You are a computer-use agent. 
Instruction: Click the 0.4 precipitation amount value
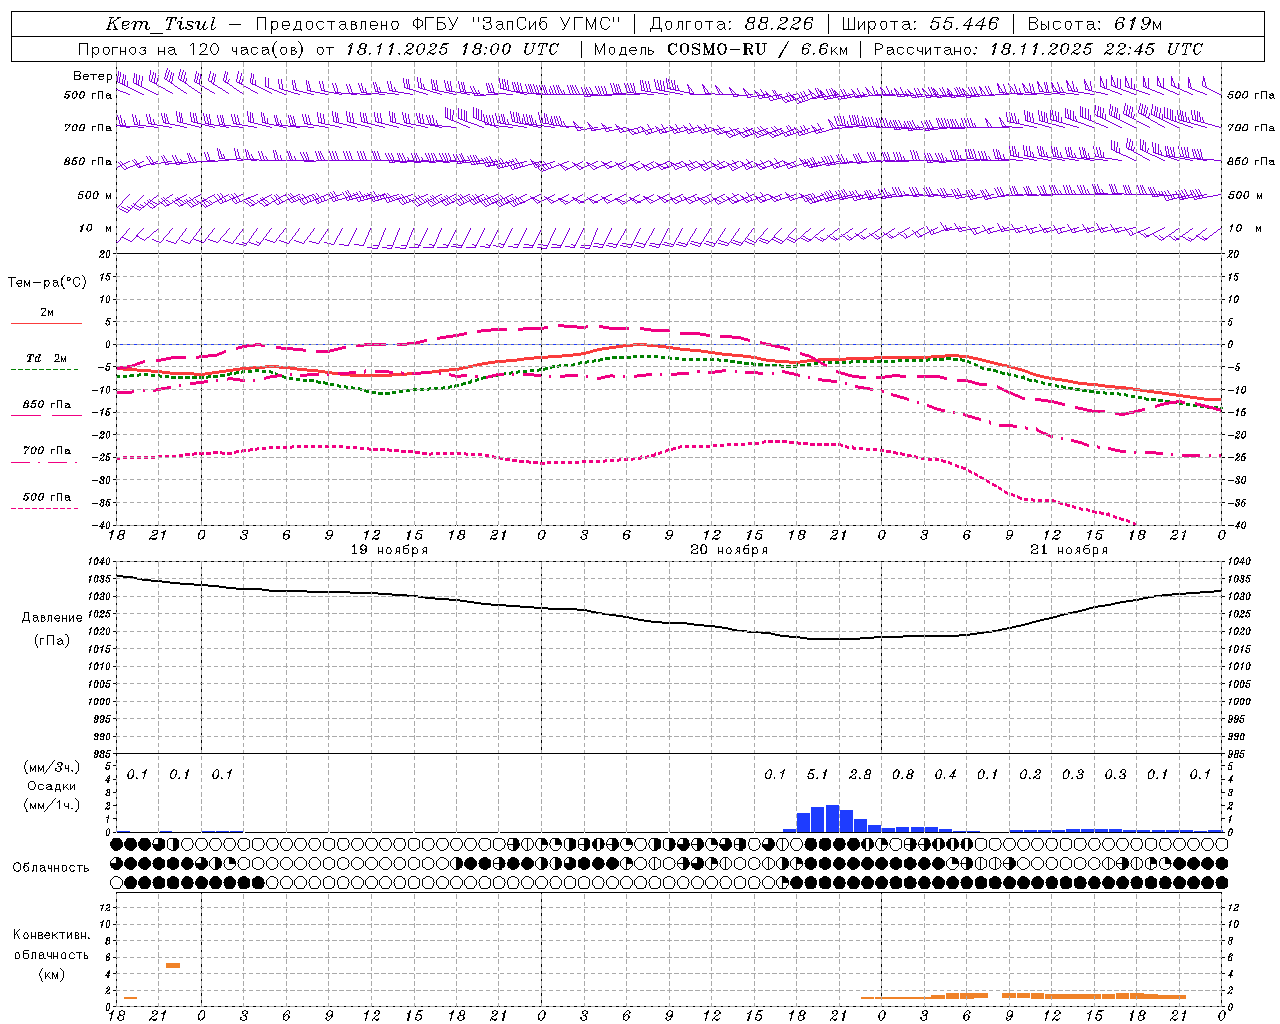(945, 774)
